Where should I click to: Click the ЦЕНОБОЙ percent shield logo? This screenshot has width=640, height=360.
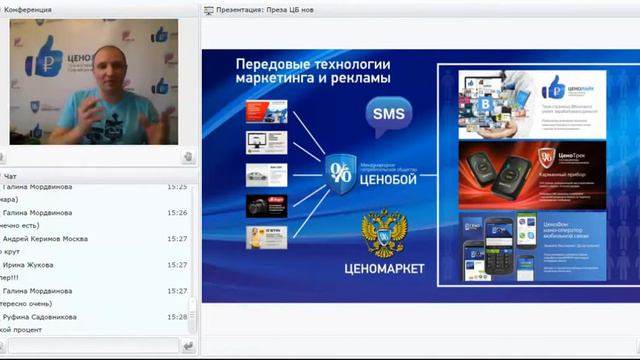340,174
